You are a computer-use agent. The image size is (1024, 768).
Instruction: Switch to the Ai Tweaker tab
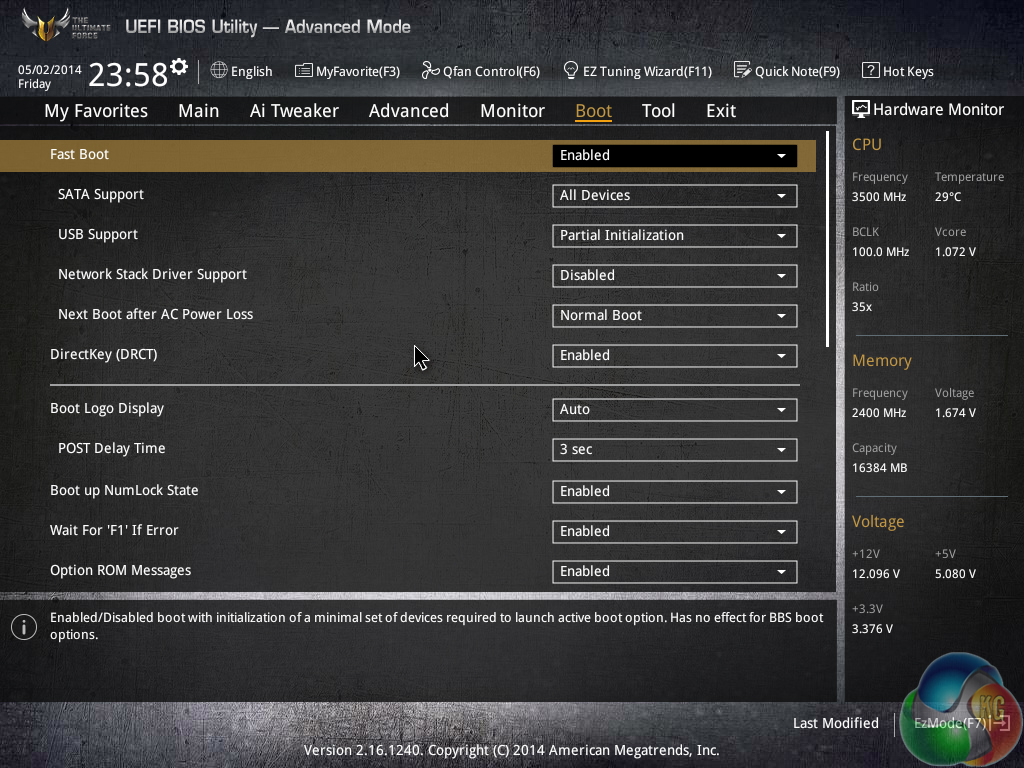(x=294, y=111)
